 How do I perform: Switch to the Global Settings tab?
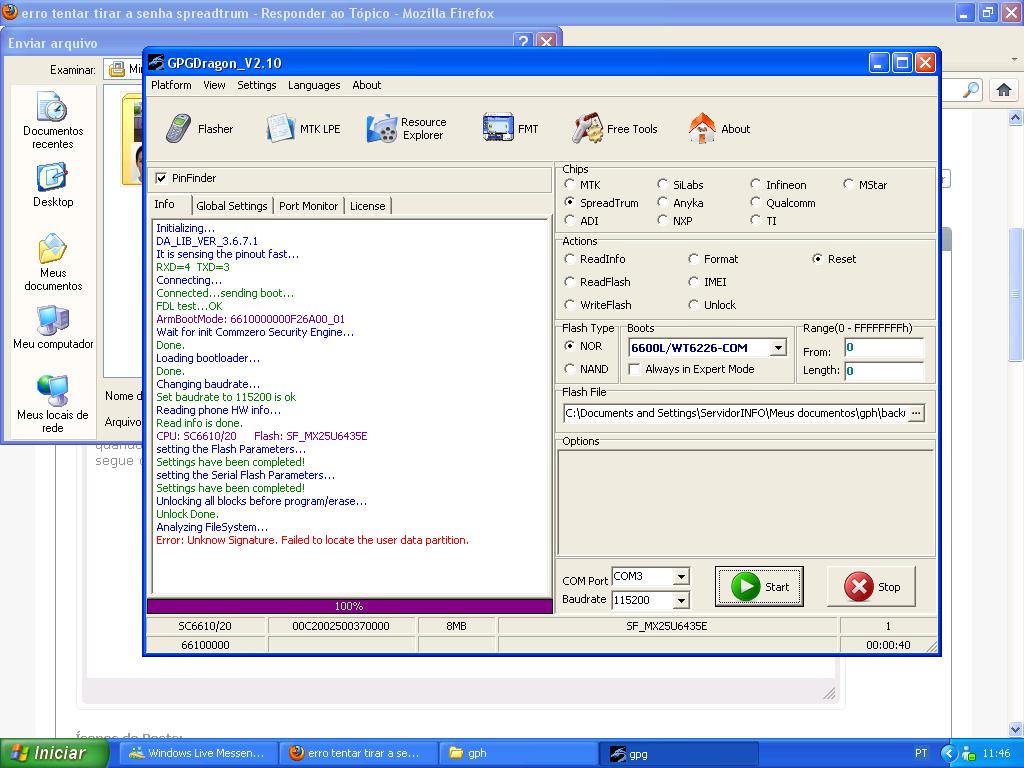pos(232,206)
